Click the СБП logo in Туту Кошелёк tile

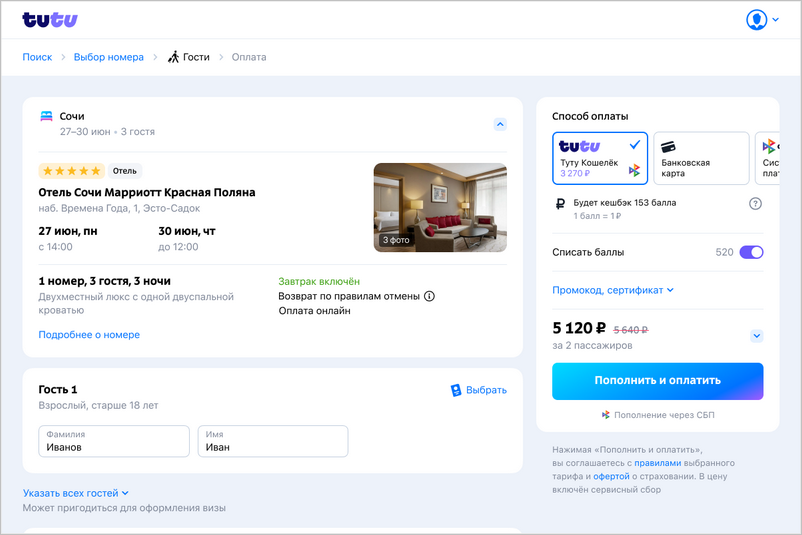tap(634, 170)
